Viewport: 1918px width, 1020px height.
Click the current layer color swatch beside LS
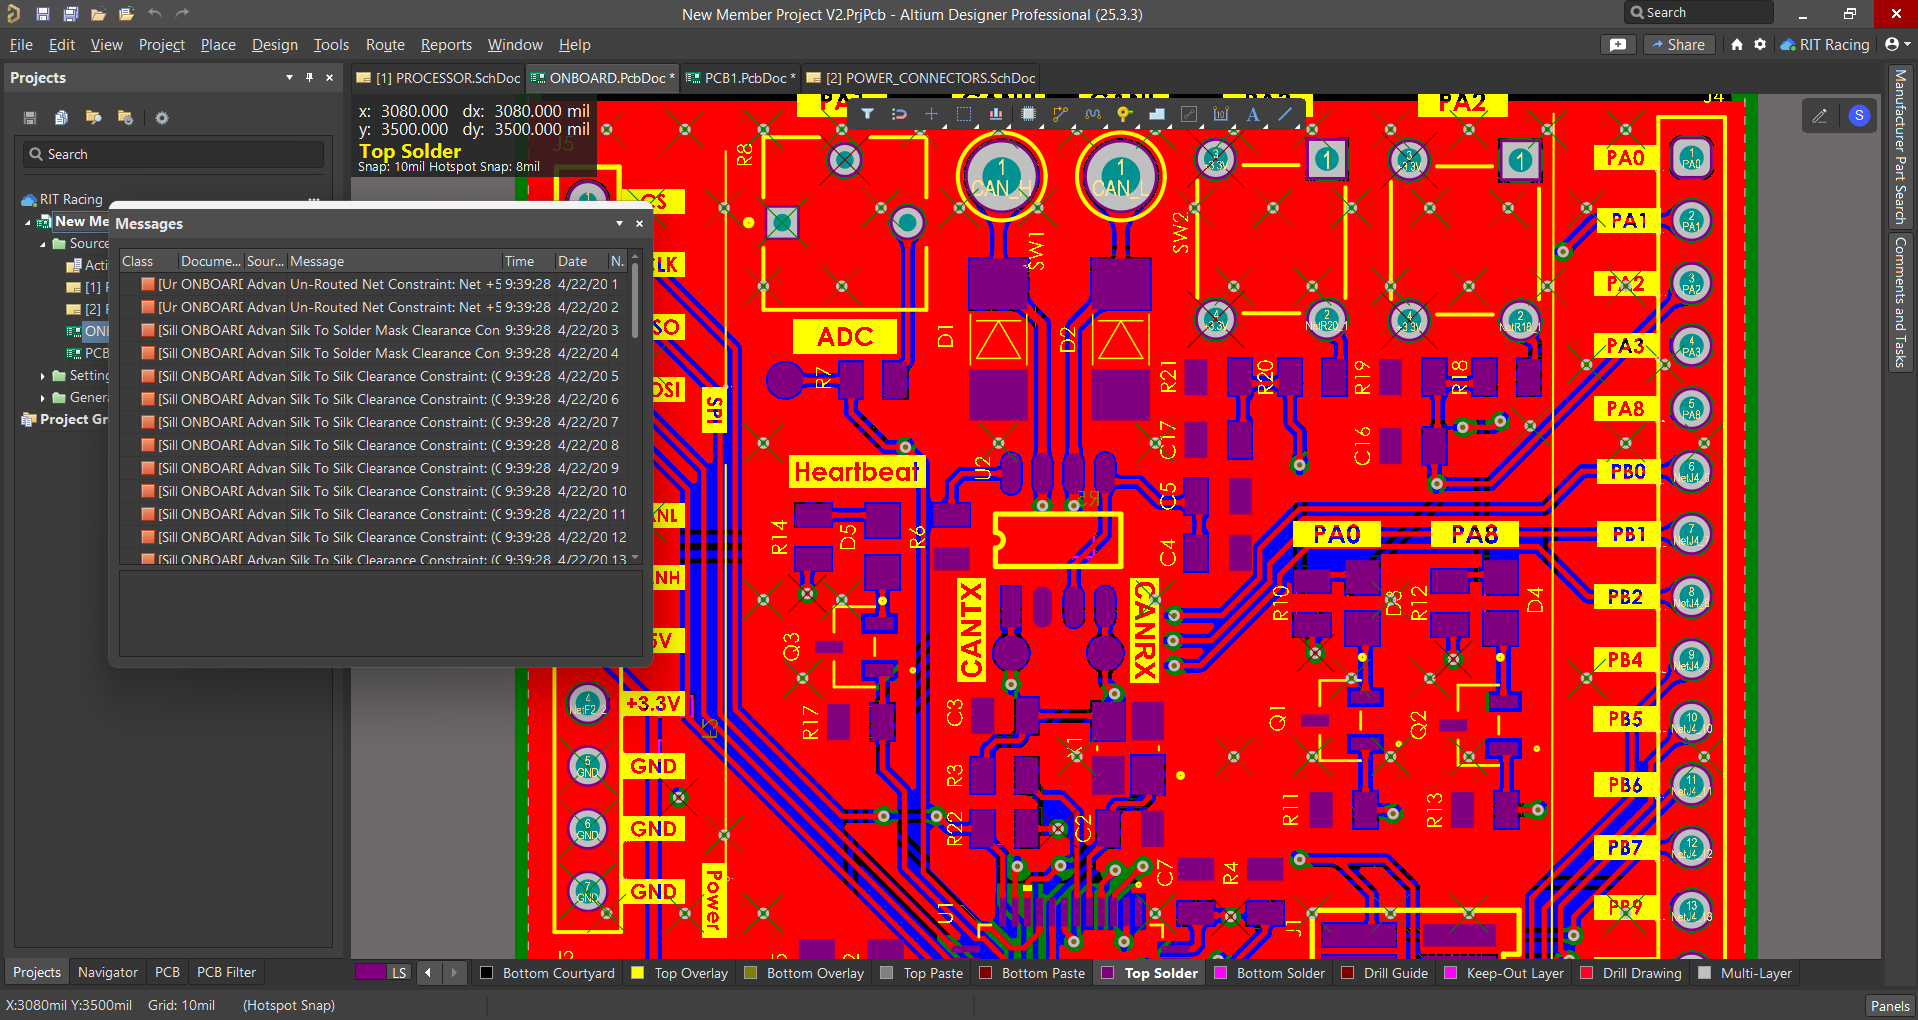370,972
